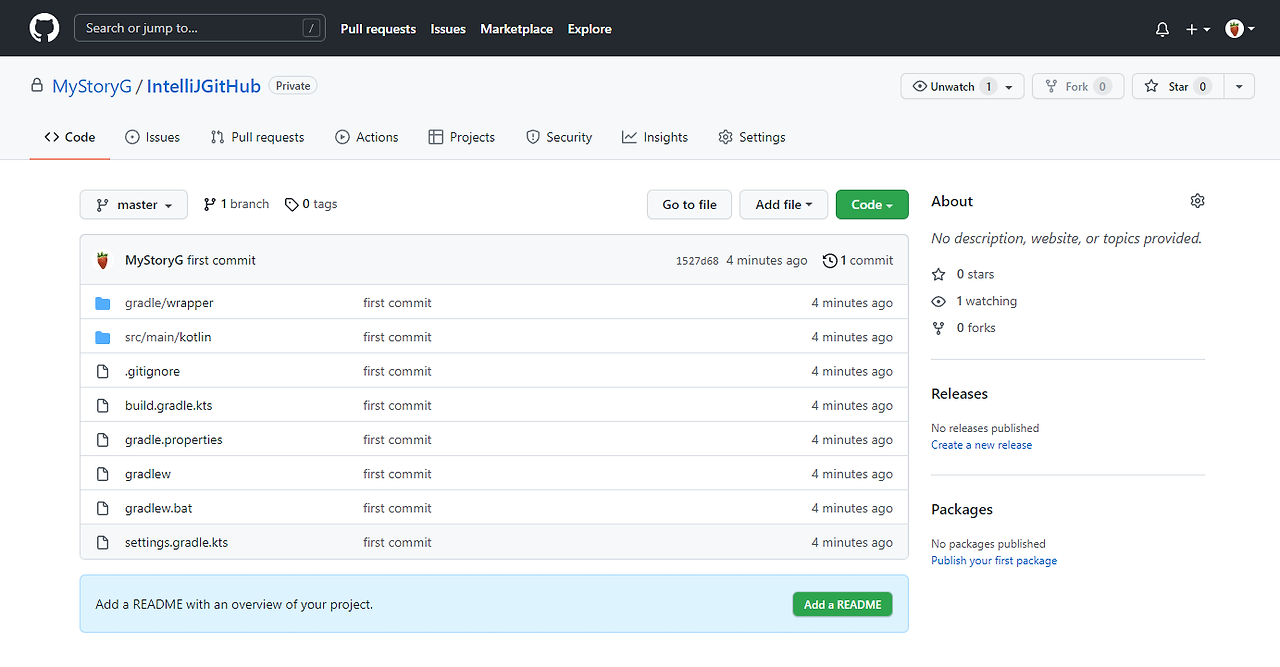This screenshot has width=1280, height=667.
Task: Switch to the repository Issues tab
Action: [x=152, y=137]
